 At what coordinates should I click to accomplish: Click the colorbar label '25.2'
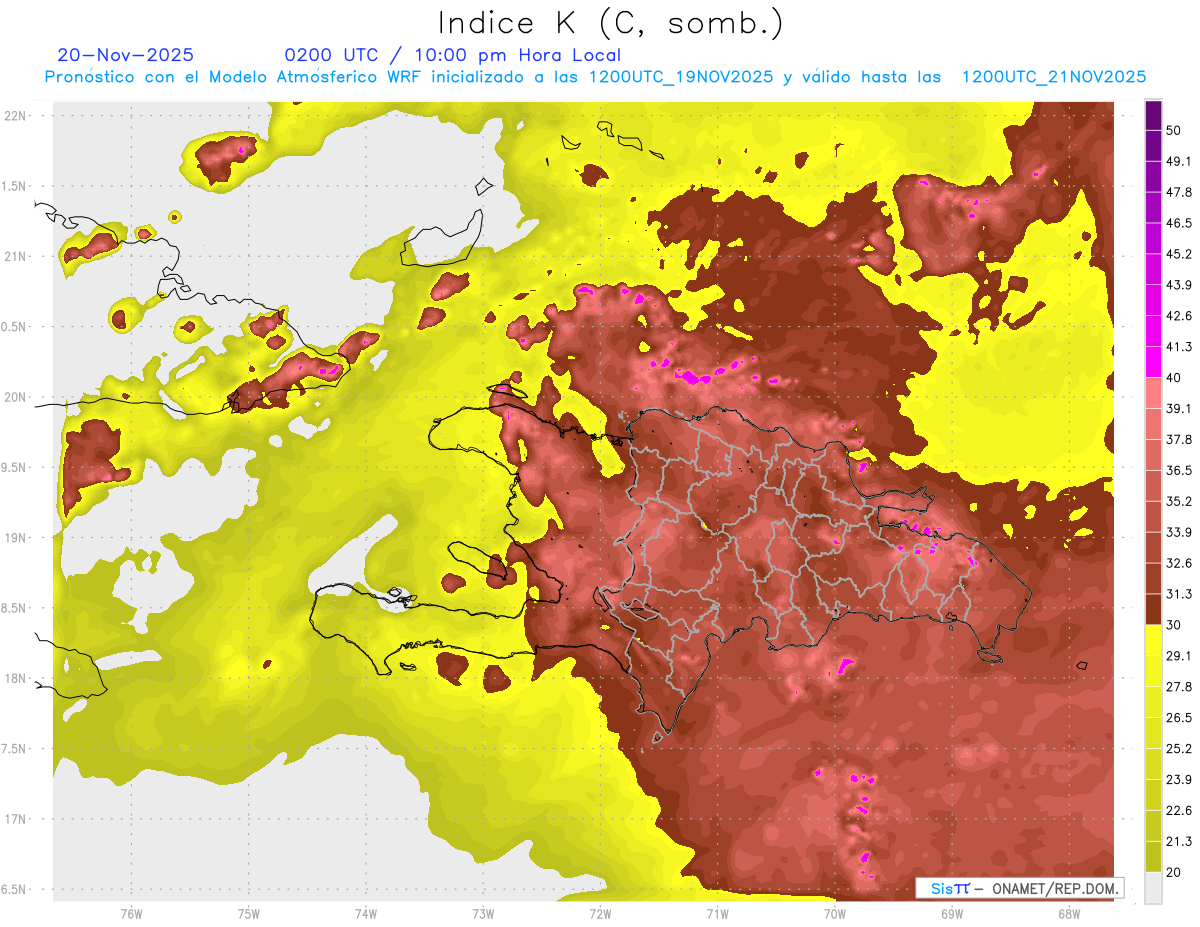pyautogui.click(x=1179, y=749)
